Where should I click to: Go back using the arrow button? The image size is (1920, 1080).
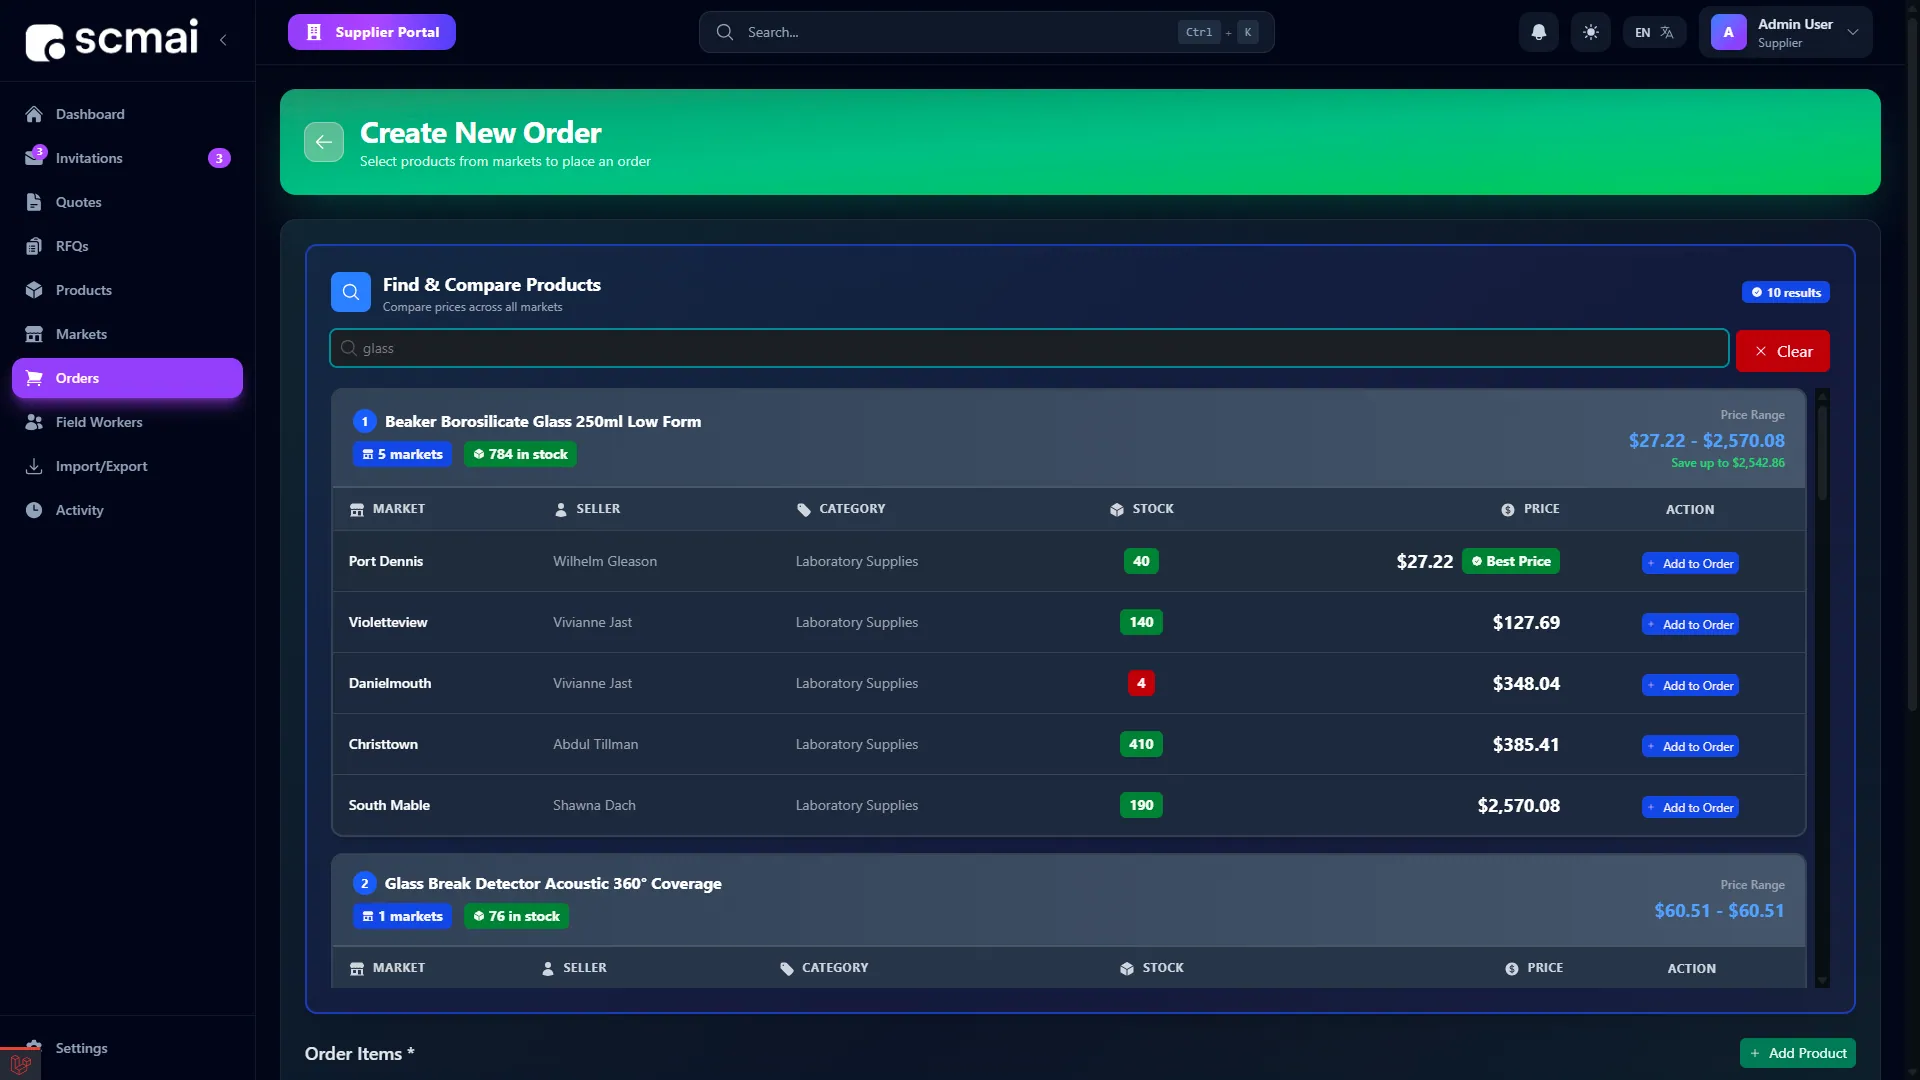click(x=324, y=142)
